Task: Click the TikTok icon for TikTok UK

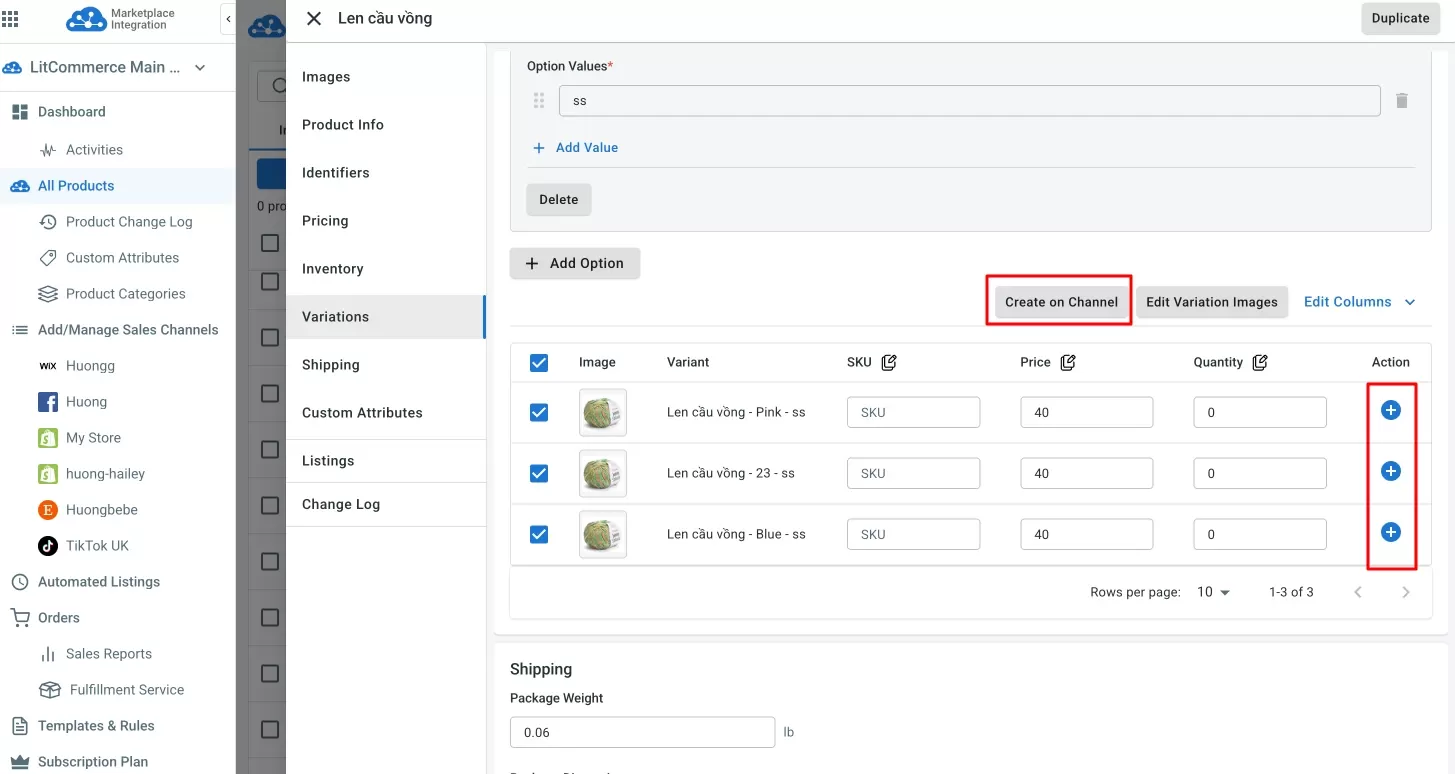Action: 47,546
